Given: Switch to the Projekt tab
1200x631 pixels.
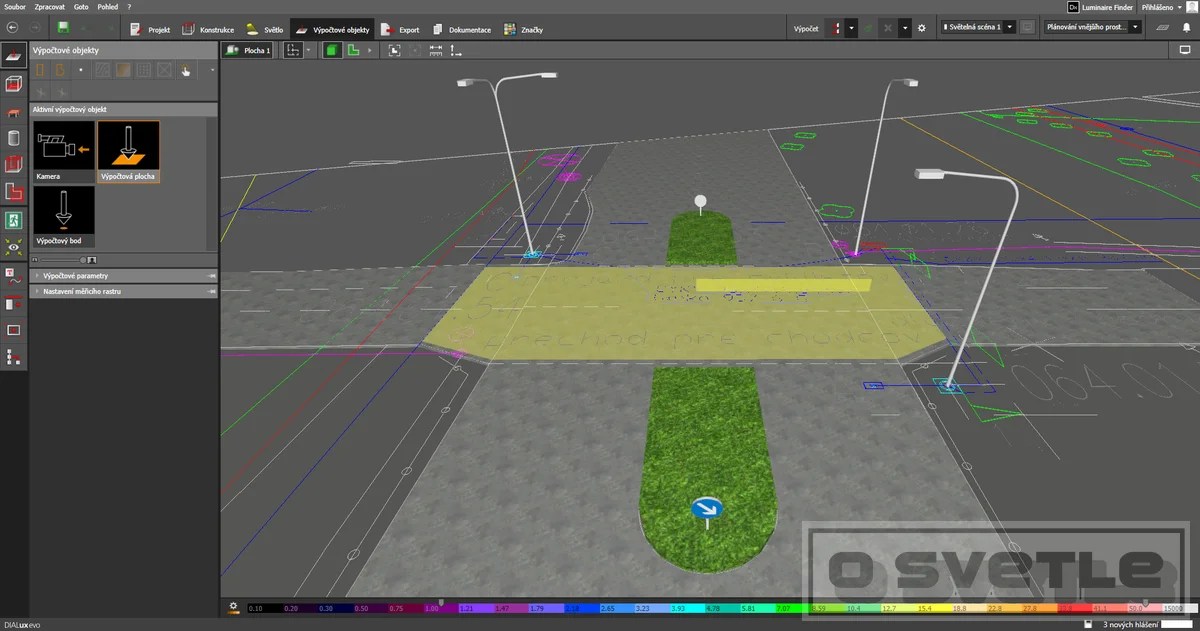Looking at the screenshot, I should tap(150, 29).
